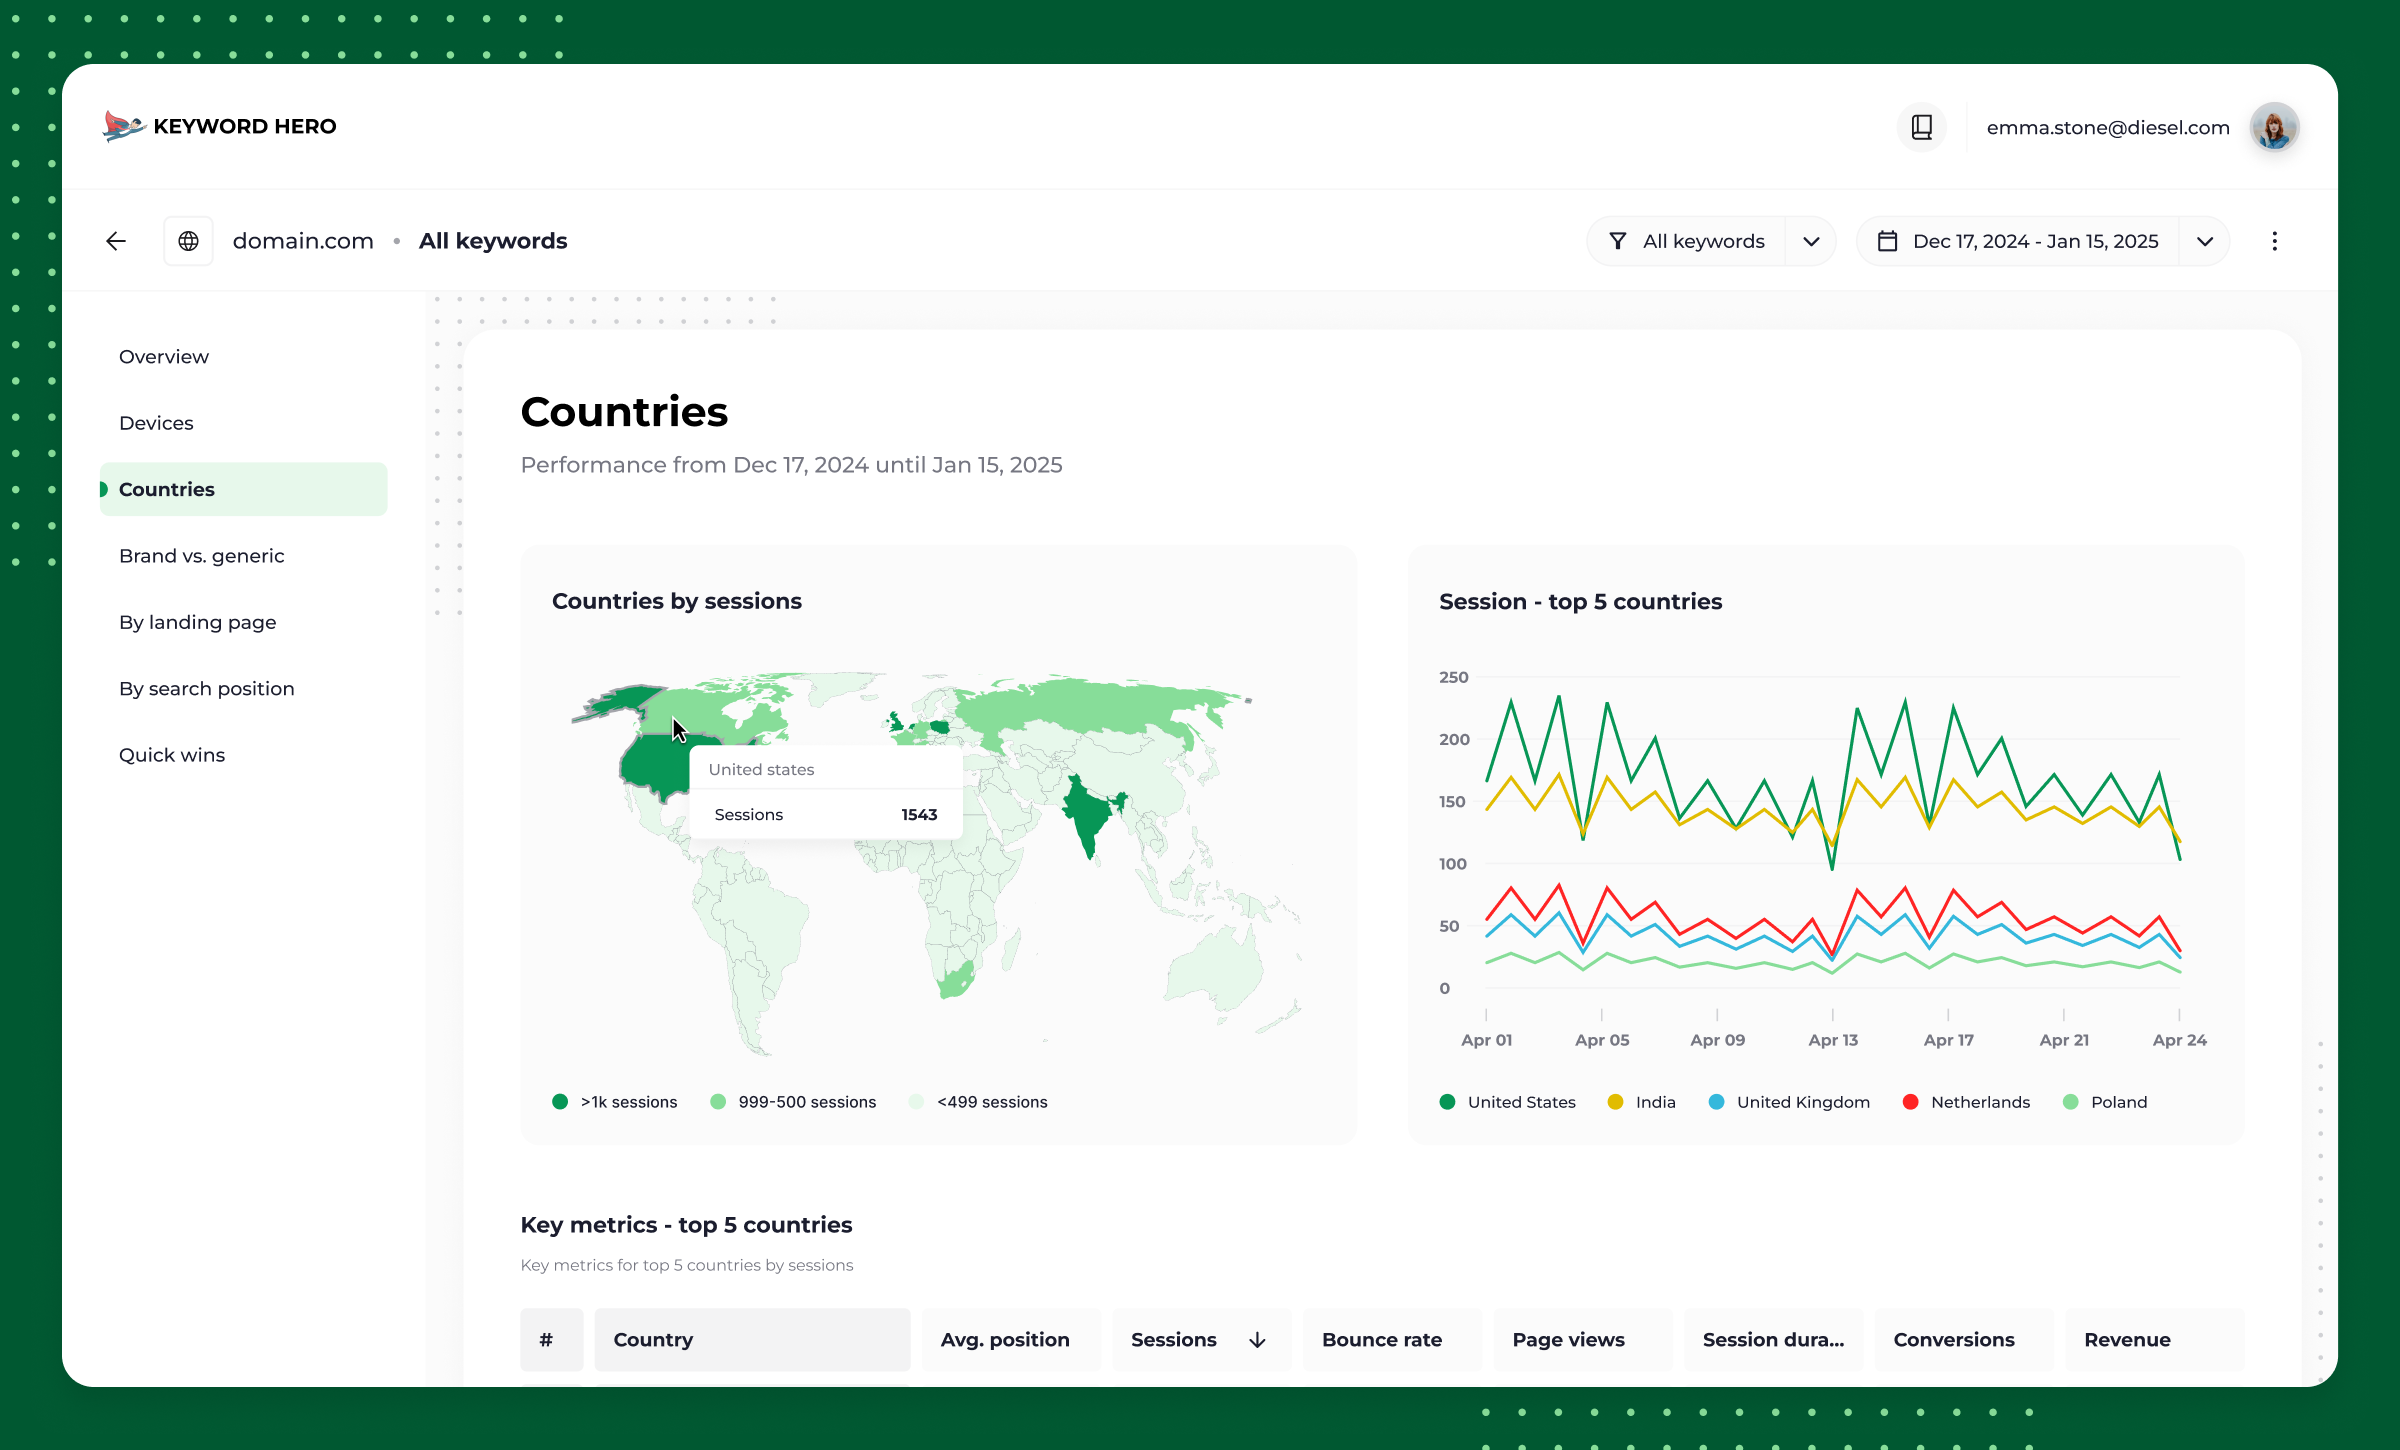Toggle the >1k sessions legend dot
Viewport: 2400px width, 1450px height.
560,1101
